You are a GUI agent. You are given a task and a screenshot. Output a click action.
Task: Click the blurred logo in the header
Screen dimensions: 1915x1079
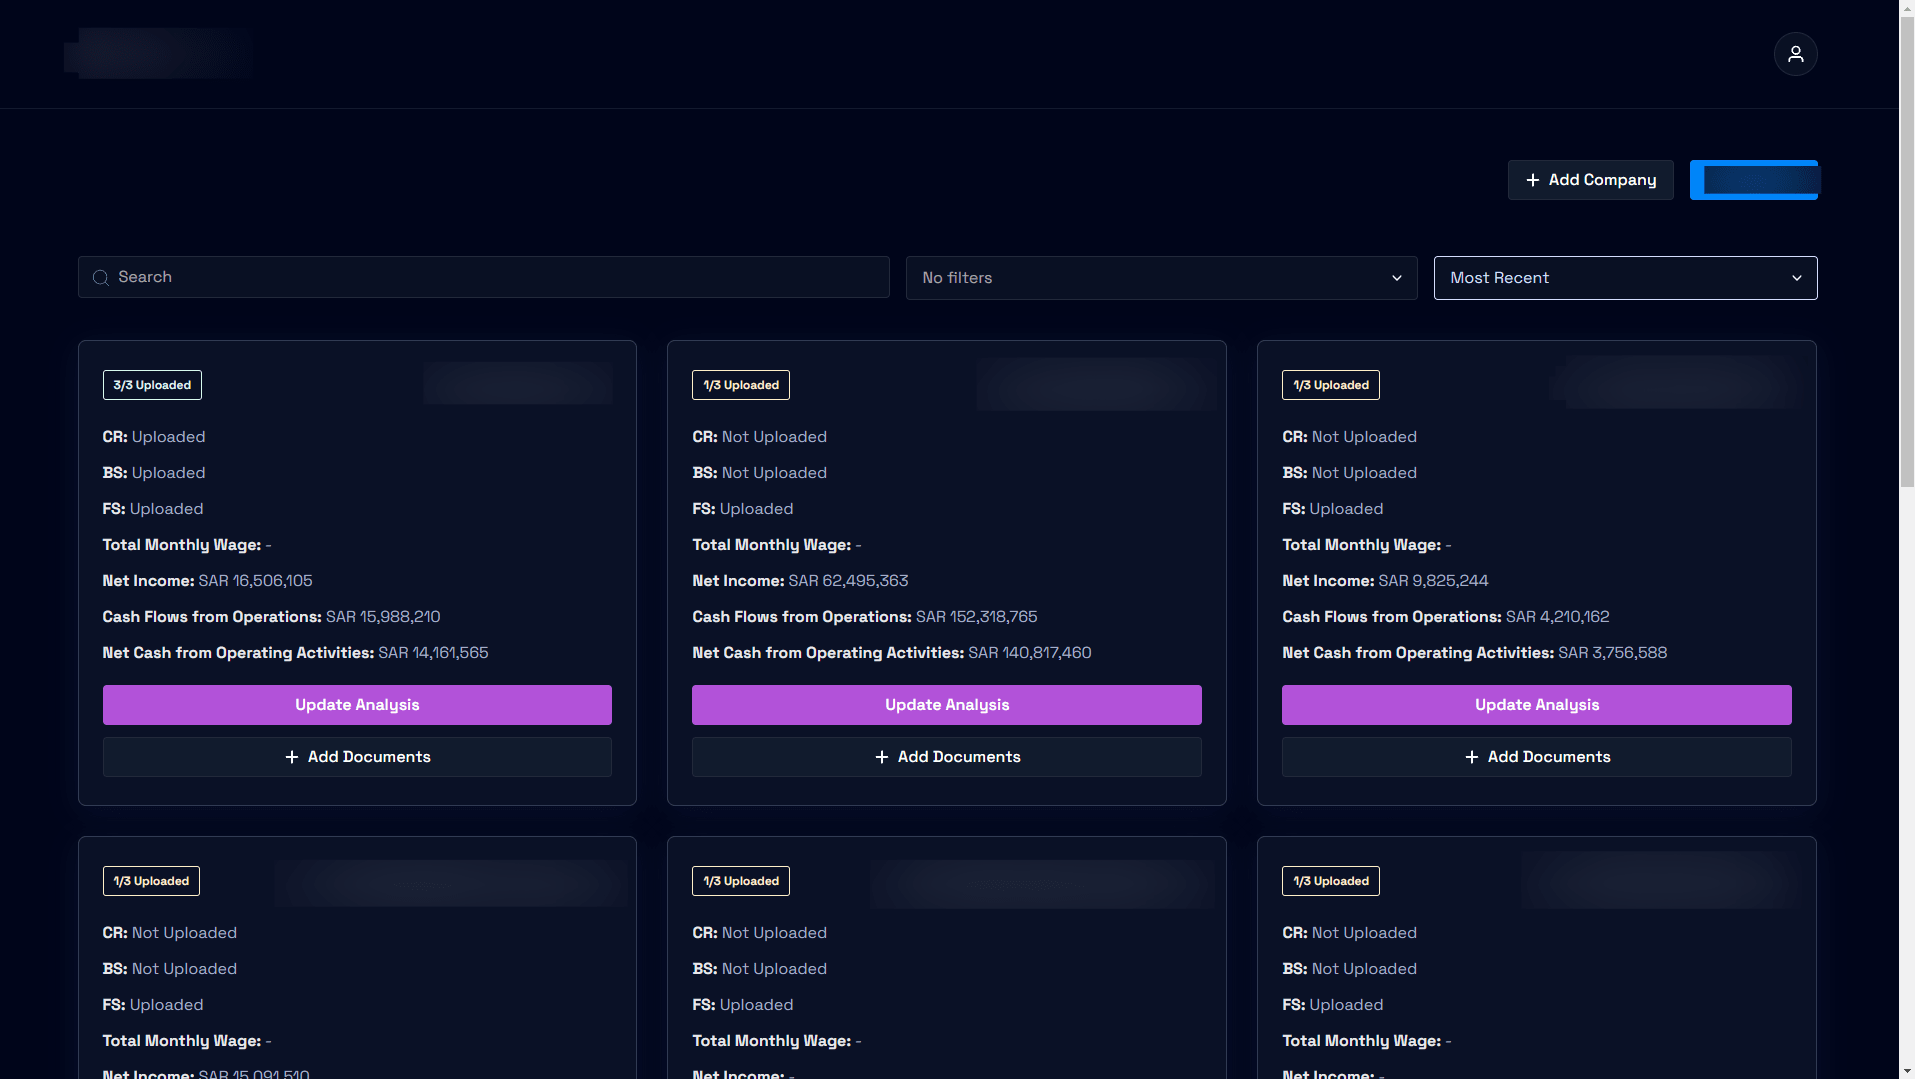point(160,53)
